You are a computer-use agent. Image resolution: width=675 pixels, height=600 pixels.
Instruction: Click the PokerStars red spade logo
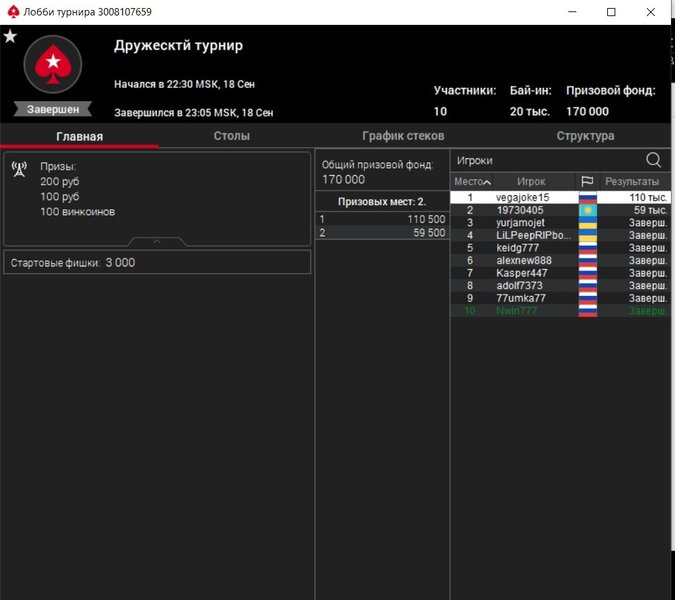[51, 67]
